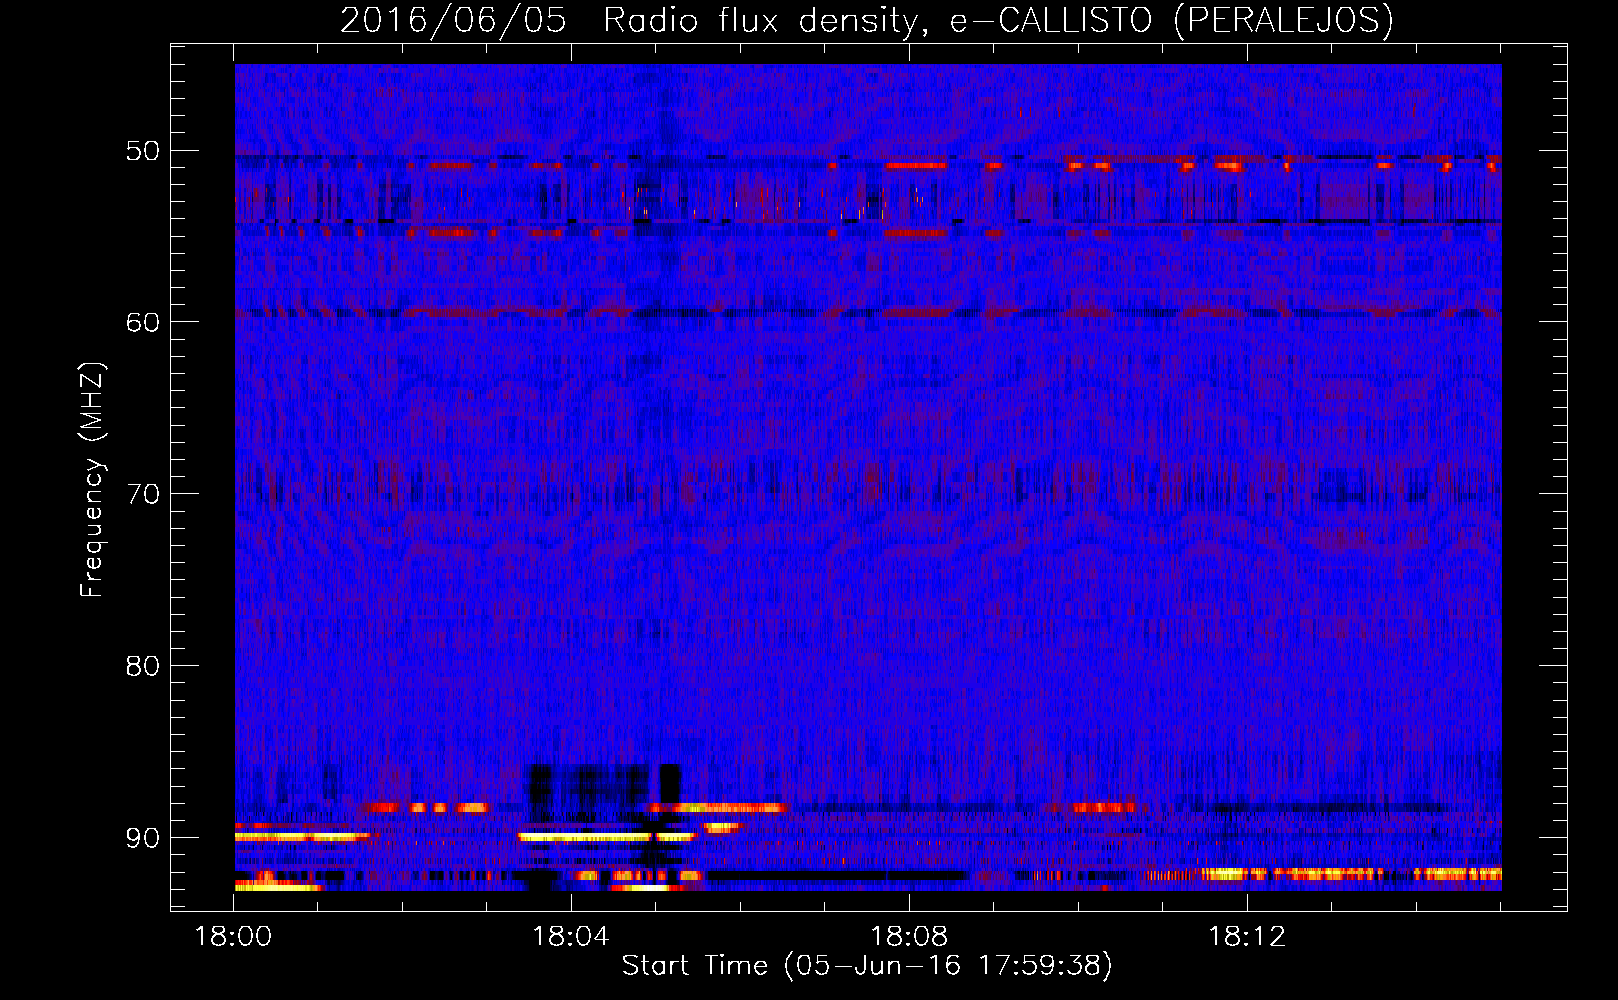Viewport: 1618px width, 1000px height.
Task: Click the 'Start Time (05-Jun-16 17:59:38)' label
Action: point(867,965)
